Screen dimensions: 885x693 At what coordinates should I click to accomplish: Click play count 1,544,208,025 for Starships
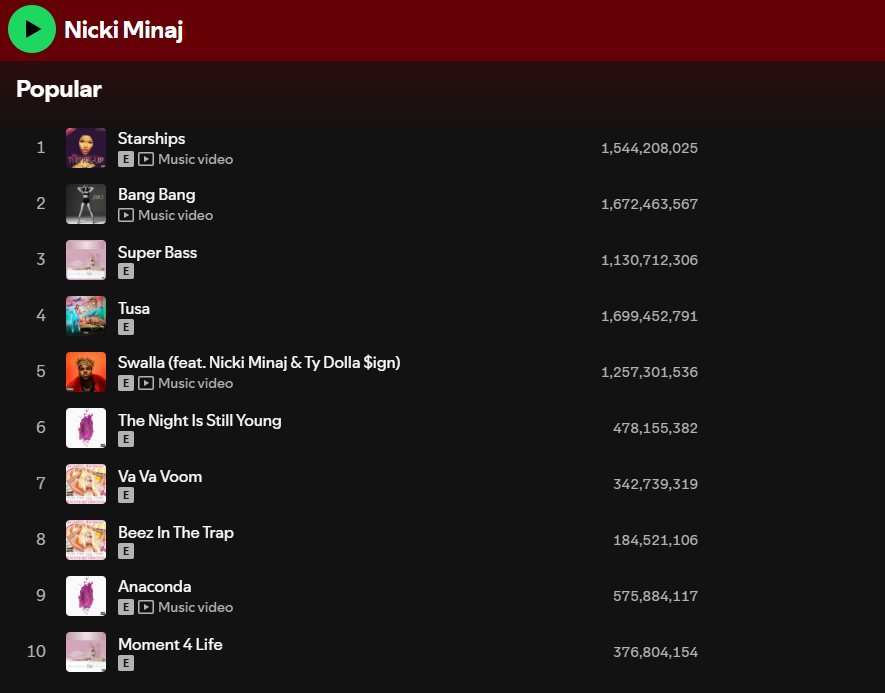[x=649, y=148]
